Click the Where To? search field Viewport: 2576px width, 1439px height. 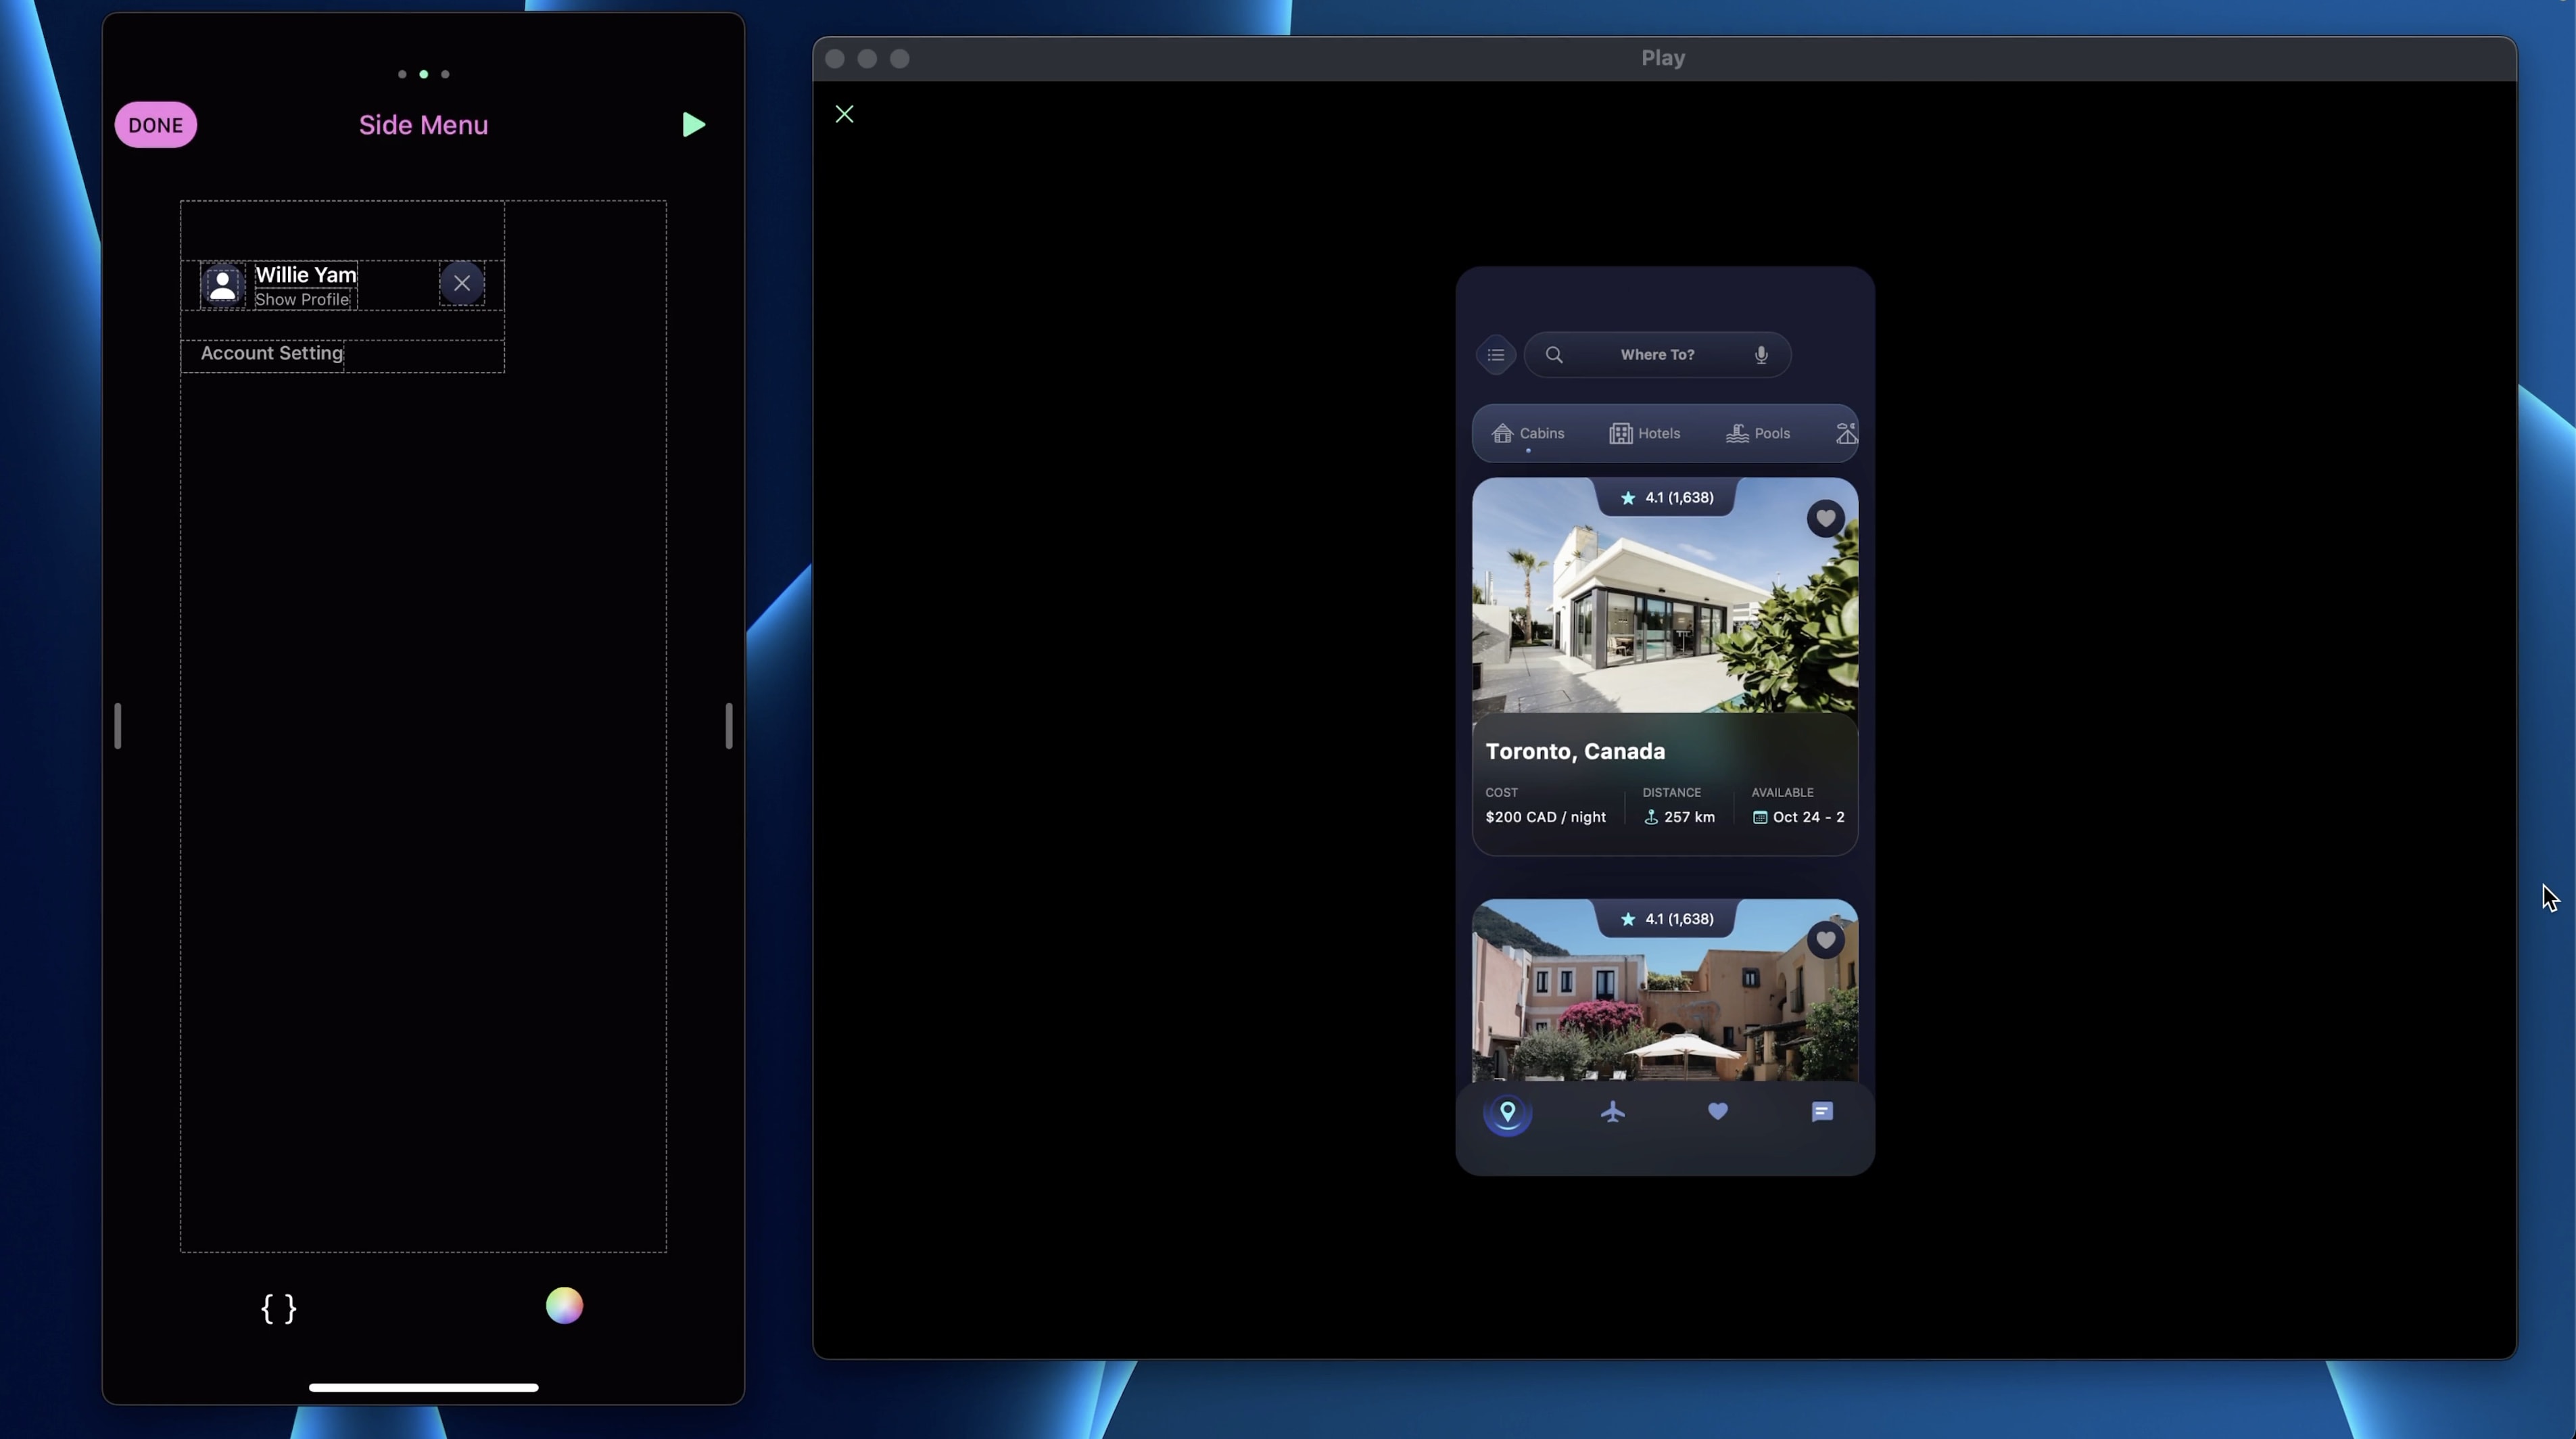1657,355
